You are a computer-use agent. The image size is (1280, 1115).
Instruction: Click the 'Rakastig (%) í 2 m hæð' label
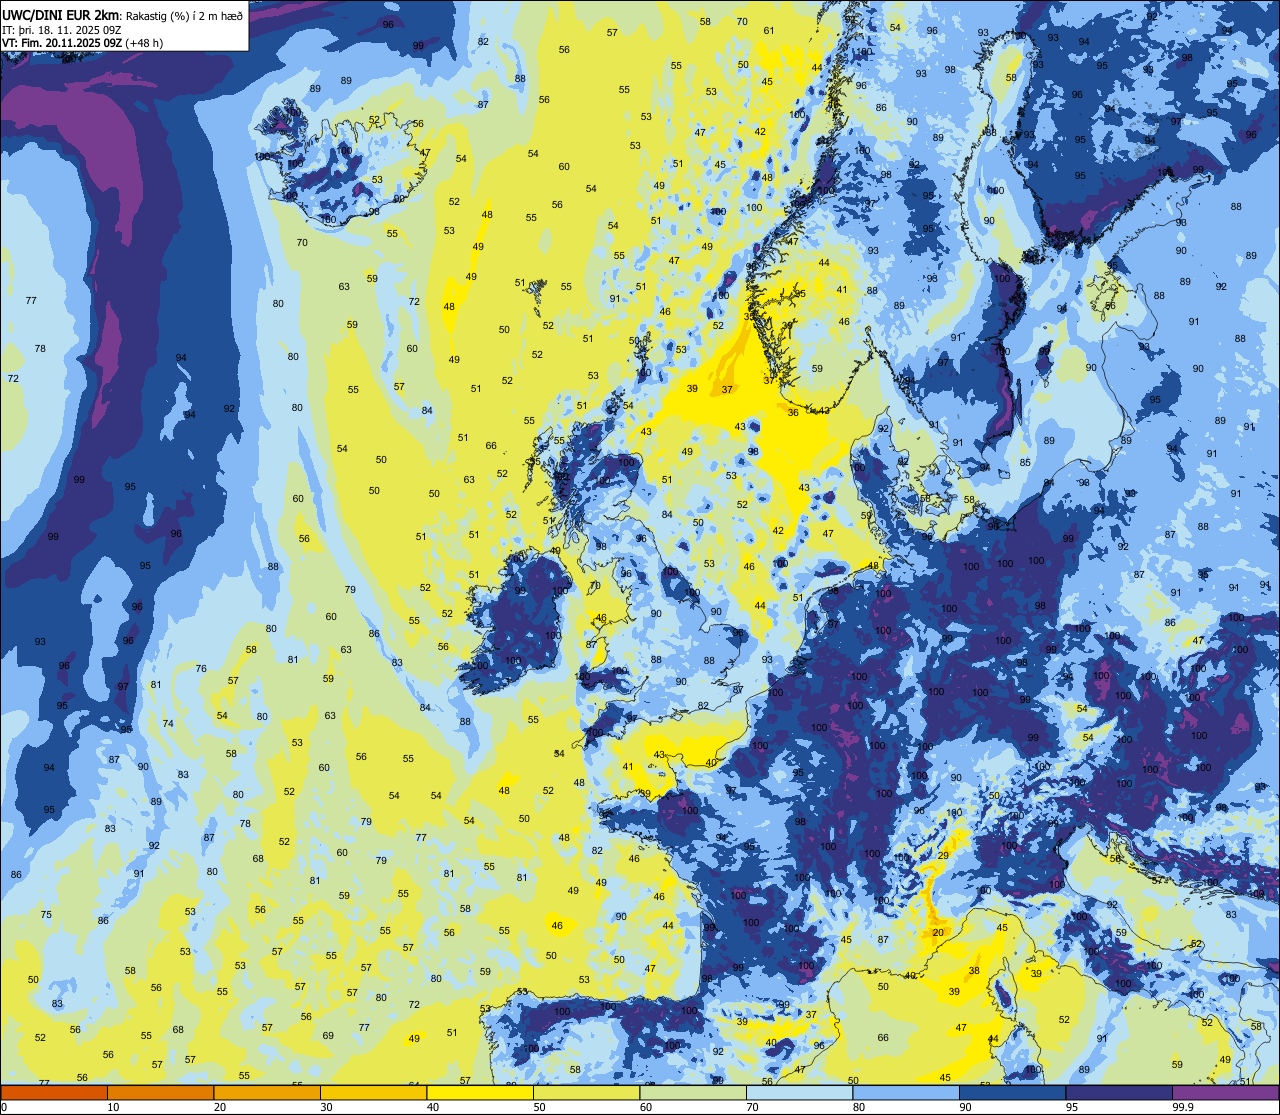click(183, 15)
